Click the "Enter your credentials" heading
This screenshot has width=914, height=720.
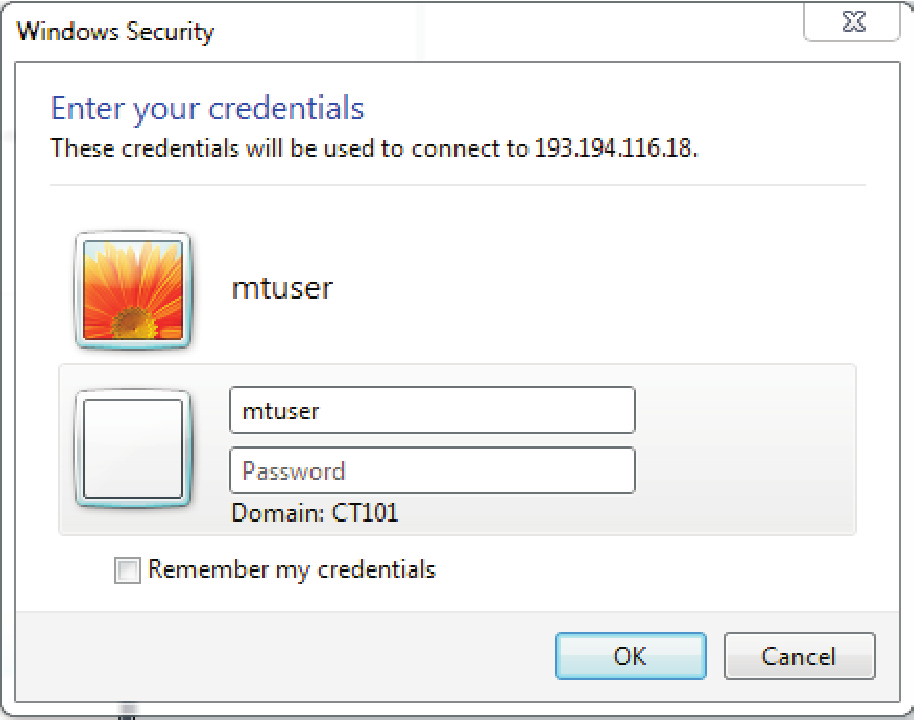[208, 108]
